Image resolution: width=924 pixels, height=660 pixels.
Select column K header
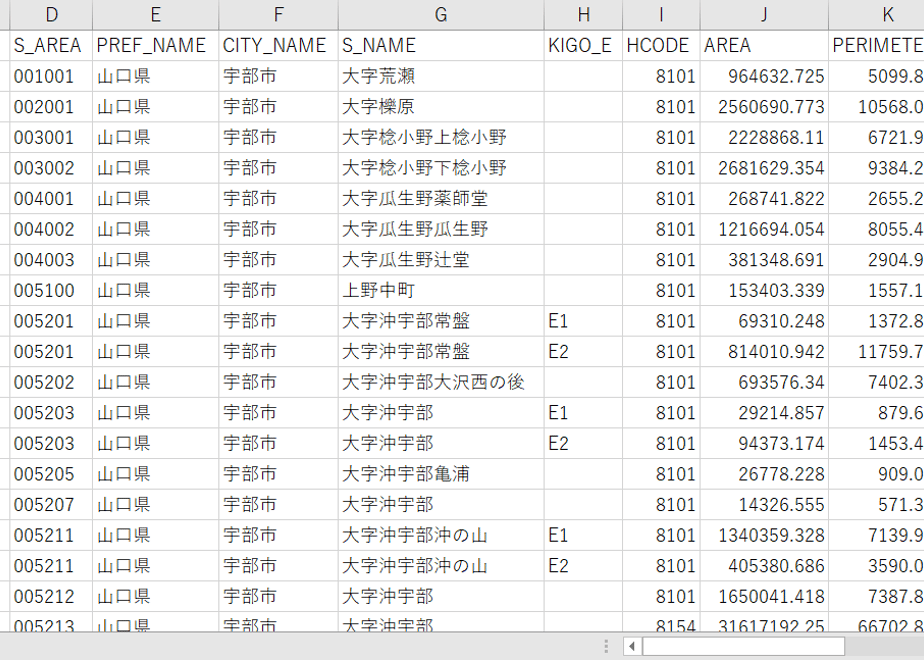point(877,15)
